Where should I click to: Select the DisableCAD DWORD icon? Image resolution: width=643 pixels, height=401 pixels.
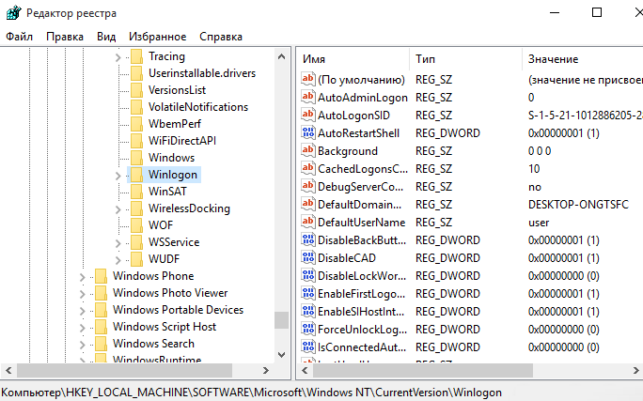pyautogui.click(x=308, y=257)
